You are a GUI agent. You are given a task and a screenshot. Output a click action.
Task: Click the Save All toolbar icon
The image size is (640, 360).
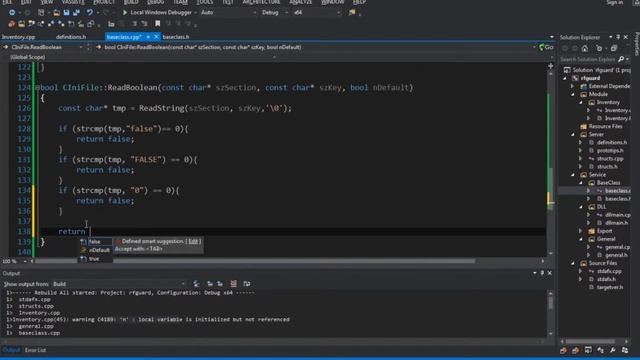76,13
